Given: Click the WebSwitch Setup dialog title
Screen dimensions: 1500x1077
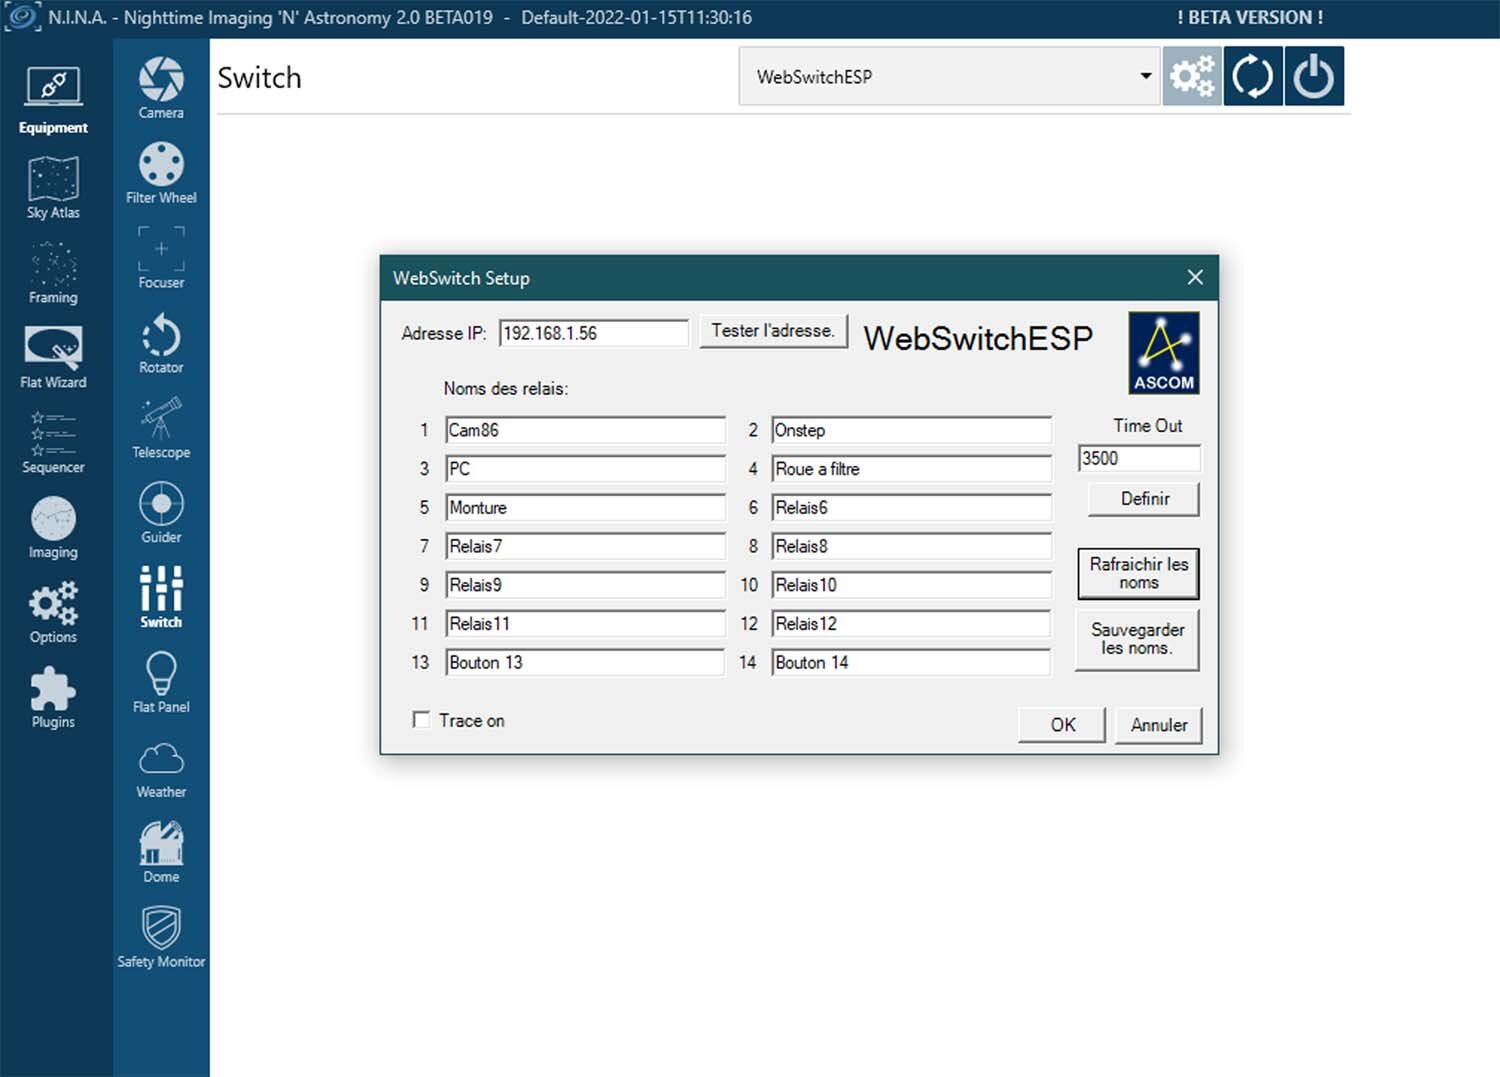Looking at the screenshot, I should click(x=461, y=278).
